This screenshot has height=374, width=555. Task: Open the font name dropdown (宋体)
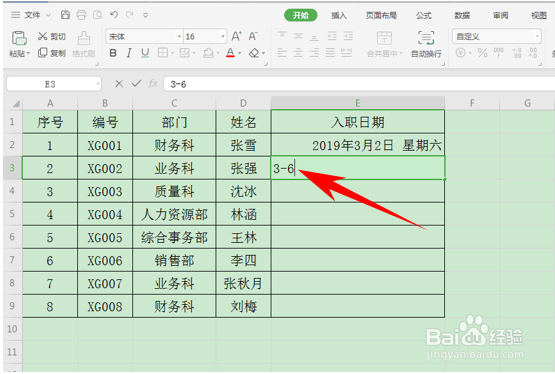(x=179, y=36)
